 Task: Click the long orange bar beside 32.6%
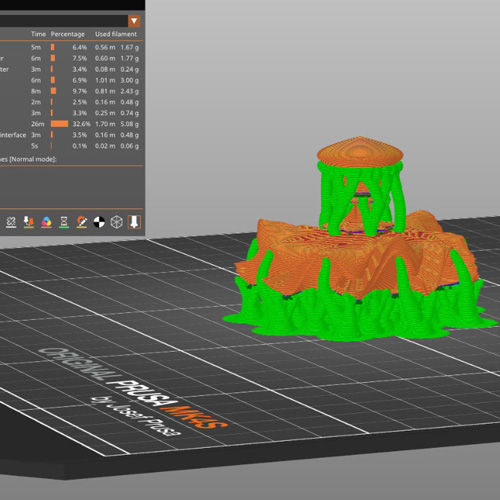click(x=59, y=124)
